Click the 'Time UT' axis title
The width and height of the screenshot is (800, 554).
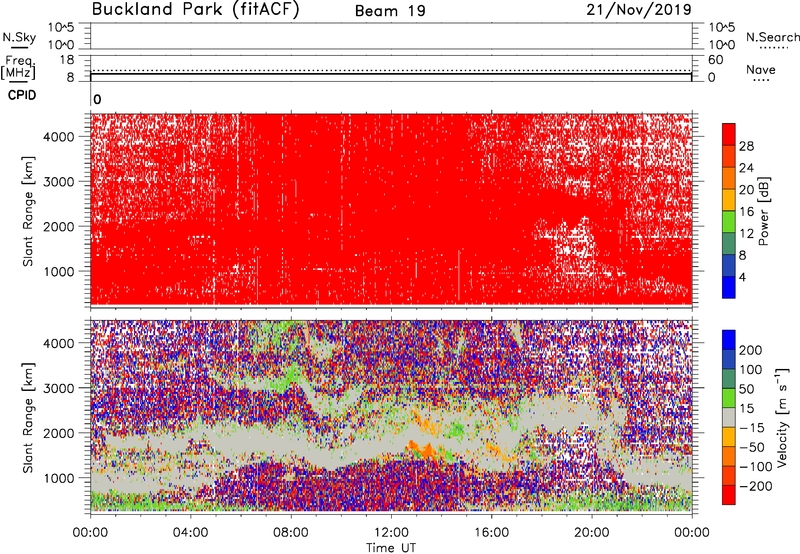pos(391,548)
